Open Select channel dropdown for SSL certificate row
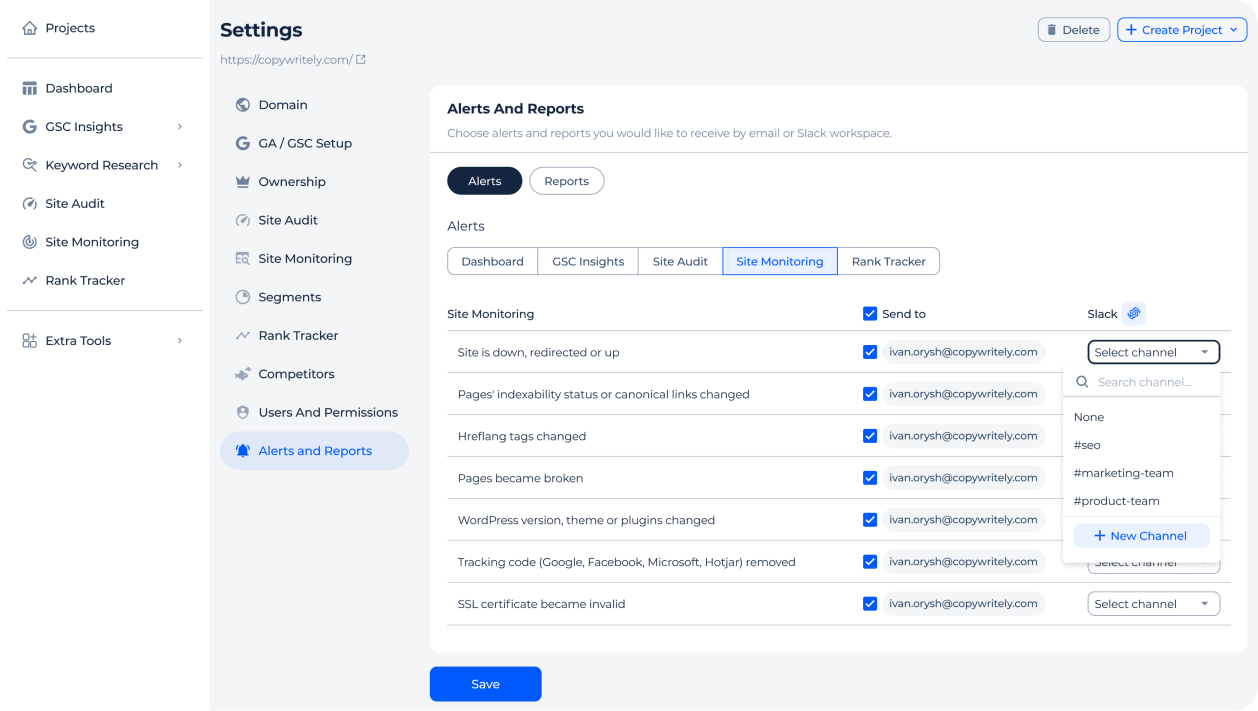 click(1153, 604)
